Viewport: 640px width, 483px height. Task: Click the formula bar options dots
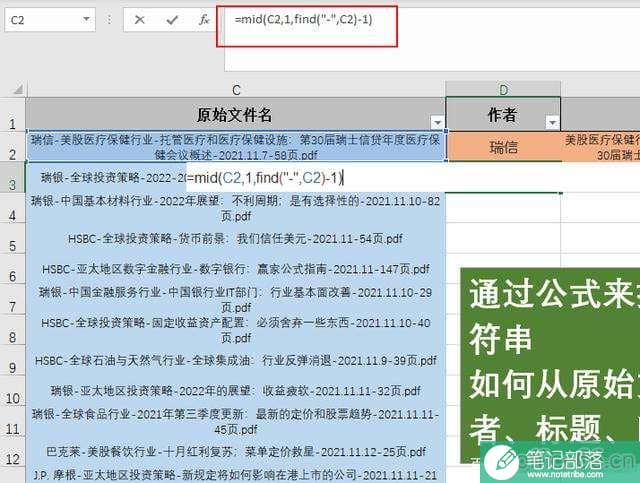109,19
